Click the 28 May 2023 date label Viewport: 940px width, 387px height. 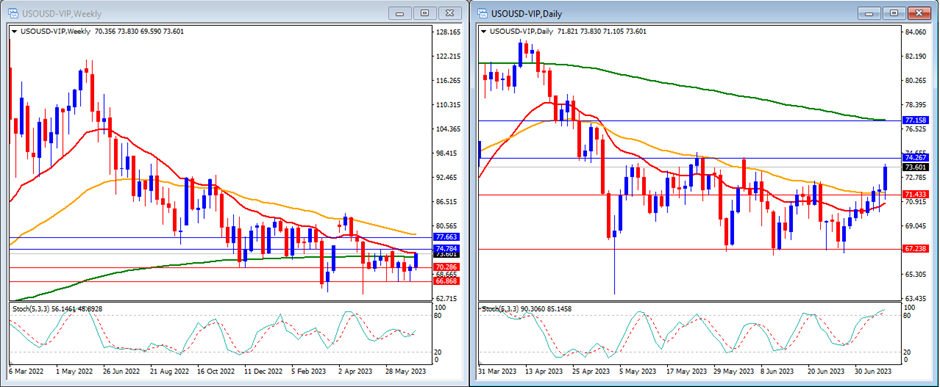[406, 371]
